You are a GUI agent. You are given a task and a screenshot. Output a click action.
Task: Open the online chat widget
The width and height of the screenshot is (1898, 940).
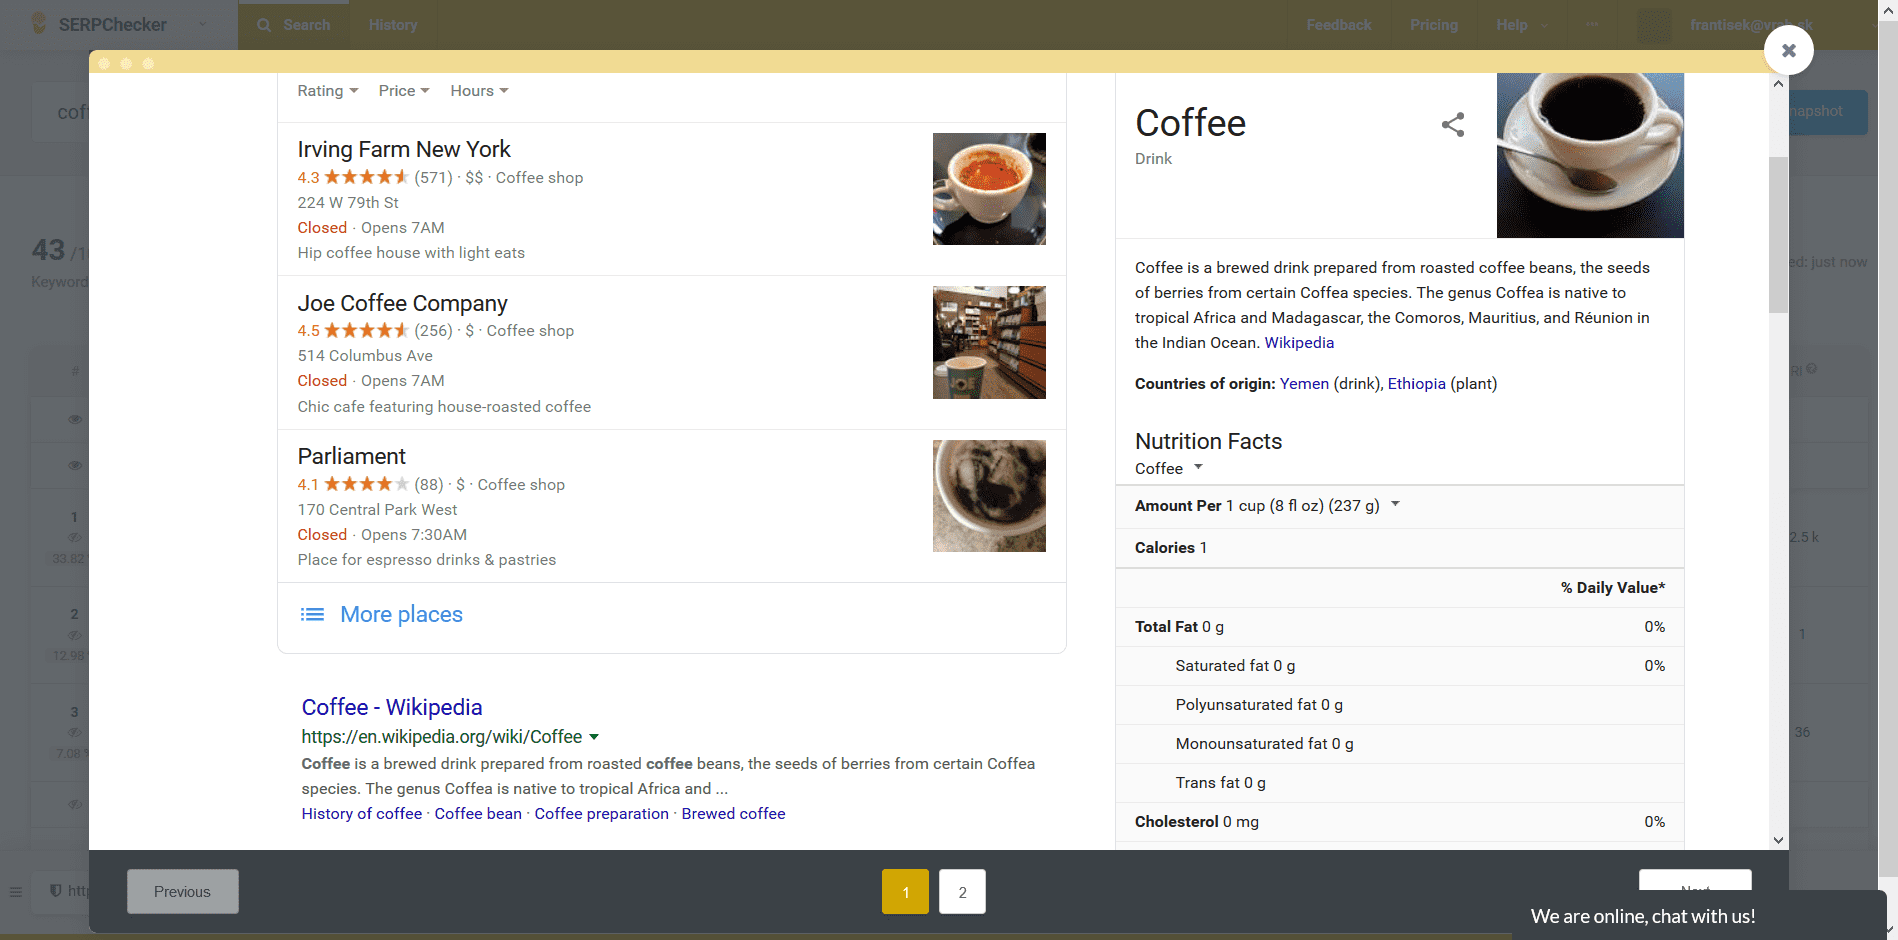pyautogui.click(x=1698, y=915)
